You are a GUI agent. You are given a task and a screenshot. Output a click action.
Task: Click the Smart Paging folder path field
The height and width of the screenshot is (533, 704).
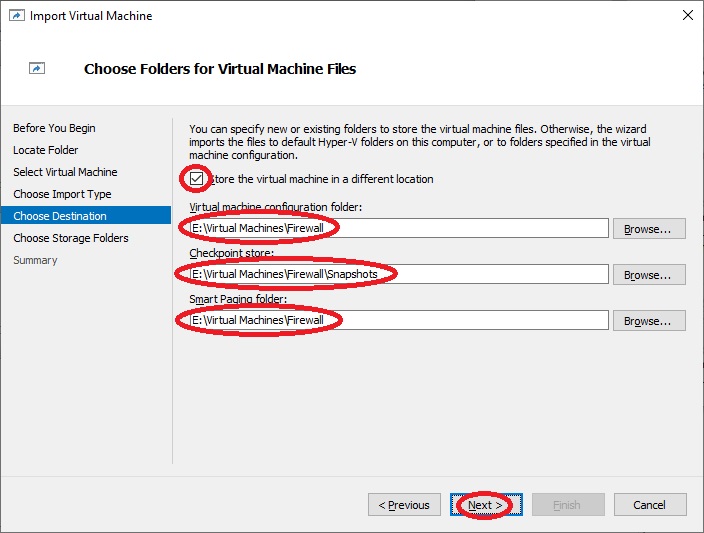[399, 320]
